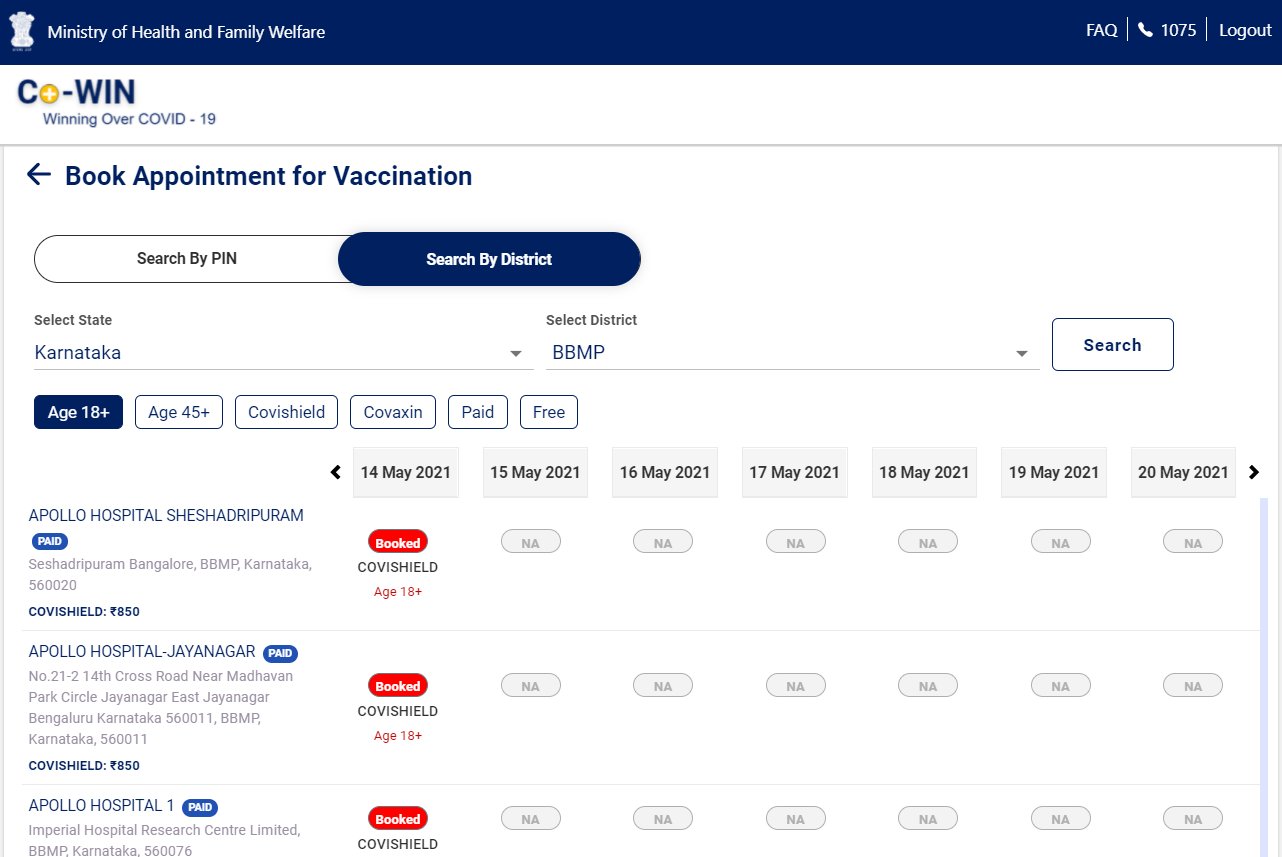The width and height of the screenshot is (1282, 857).
Task: Click Logout in the header
Action: [x=1245, y=30]
